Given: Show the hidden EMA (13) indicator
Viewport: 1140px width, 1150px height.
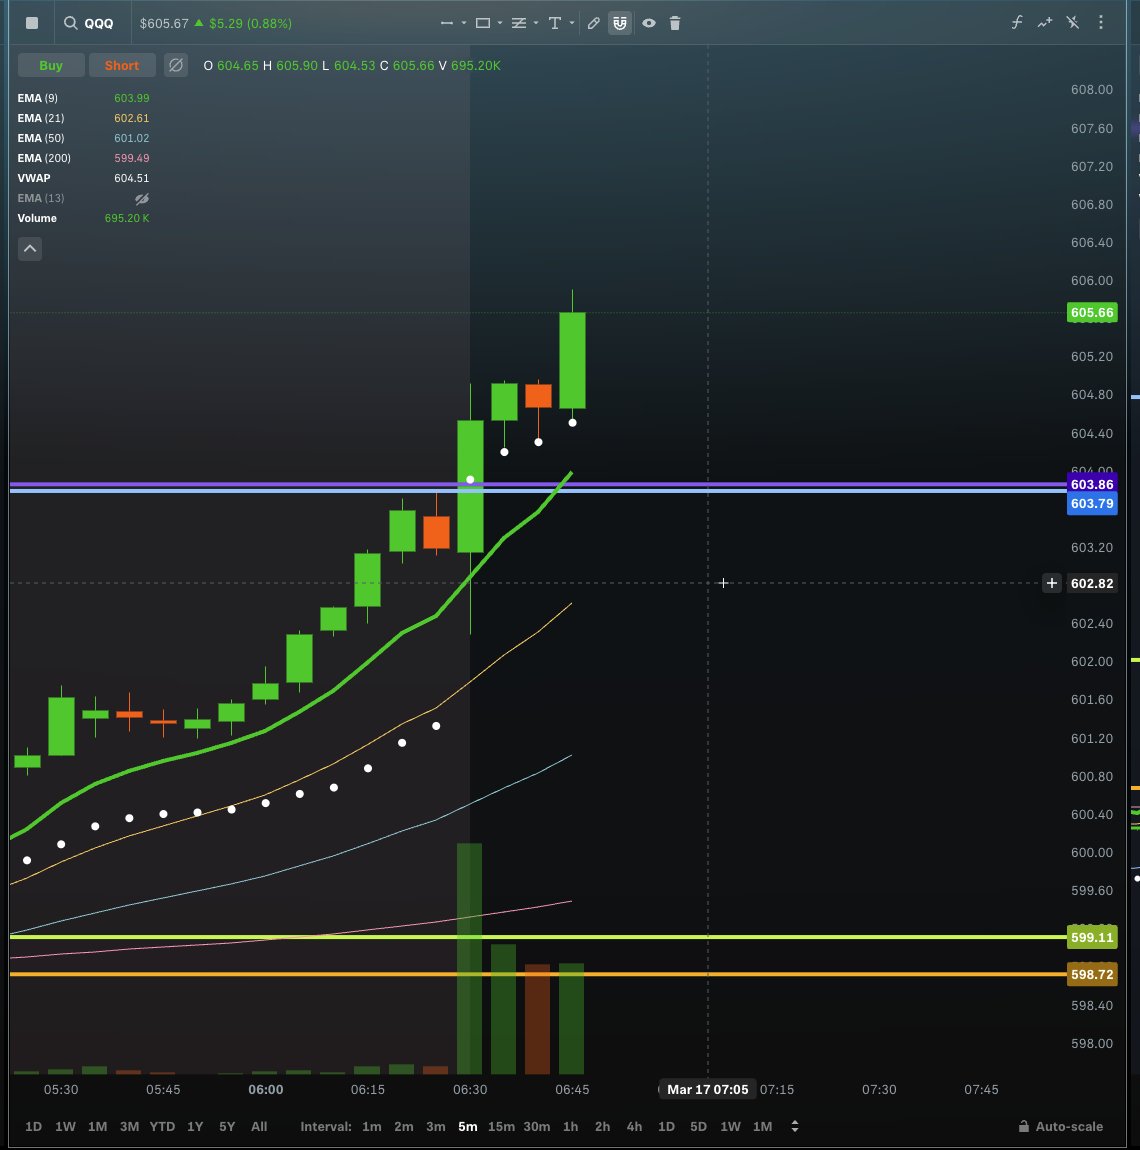Looking at the screenshot, I should click(142, 199).
